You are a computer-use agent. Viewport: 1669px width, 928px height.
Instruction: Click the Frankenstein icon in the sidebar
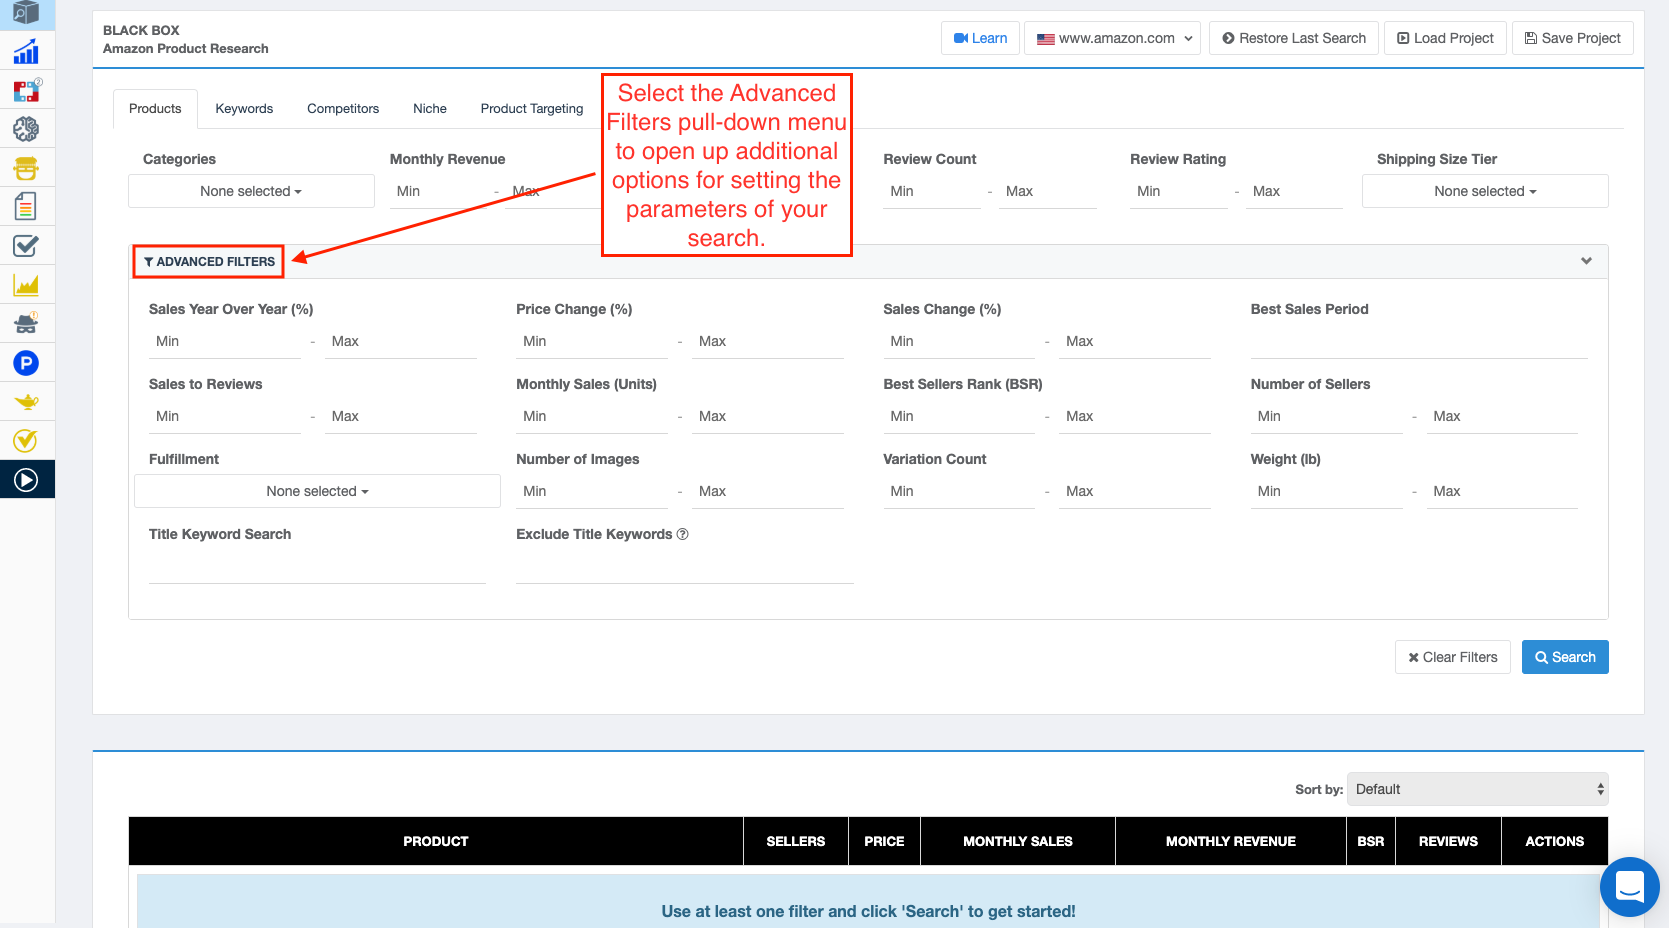click(x=27, y=168)
